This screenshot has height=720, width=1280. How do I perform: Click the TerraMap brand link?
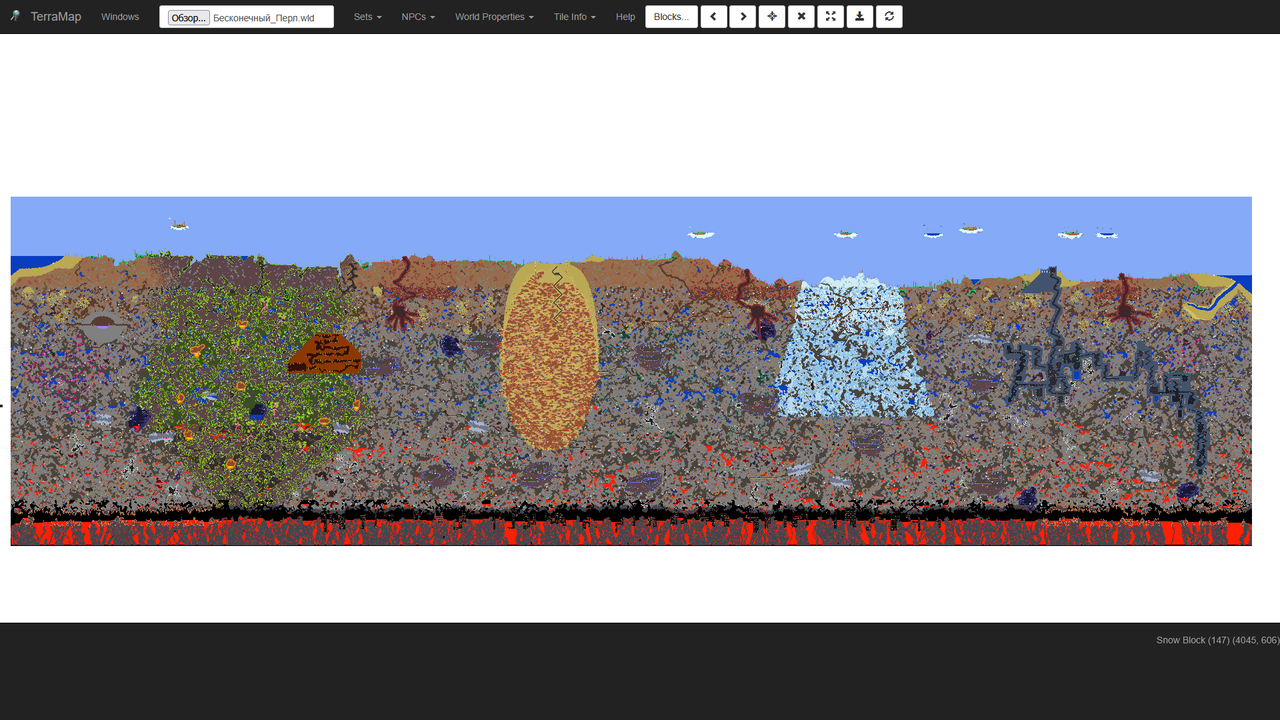click(x=56, y=17)
